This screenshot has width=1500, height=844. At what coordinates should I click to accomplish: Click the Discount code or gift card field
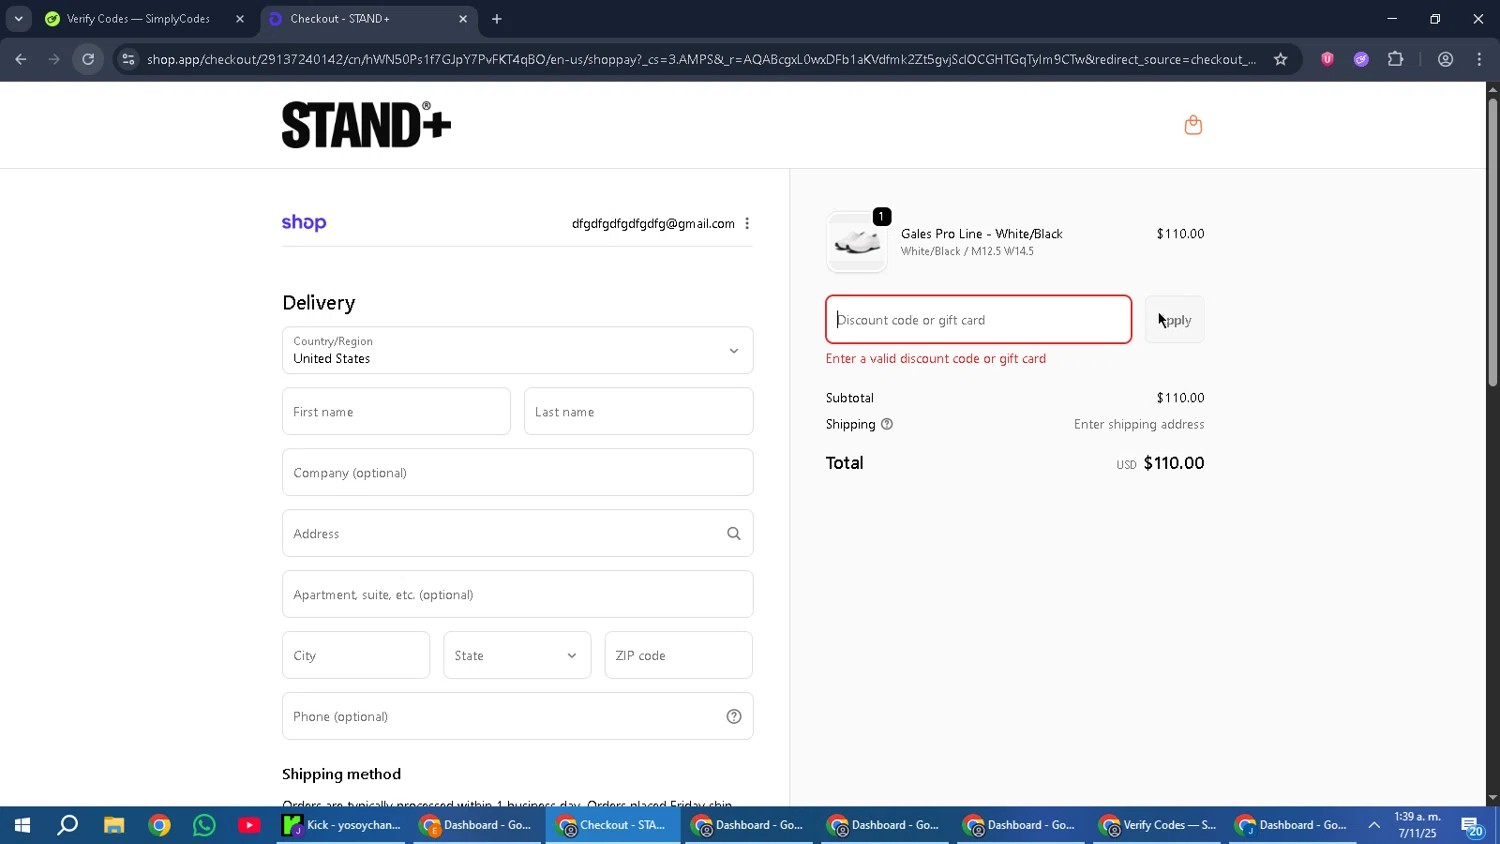978,320
